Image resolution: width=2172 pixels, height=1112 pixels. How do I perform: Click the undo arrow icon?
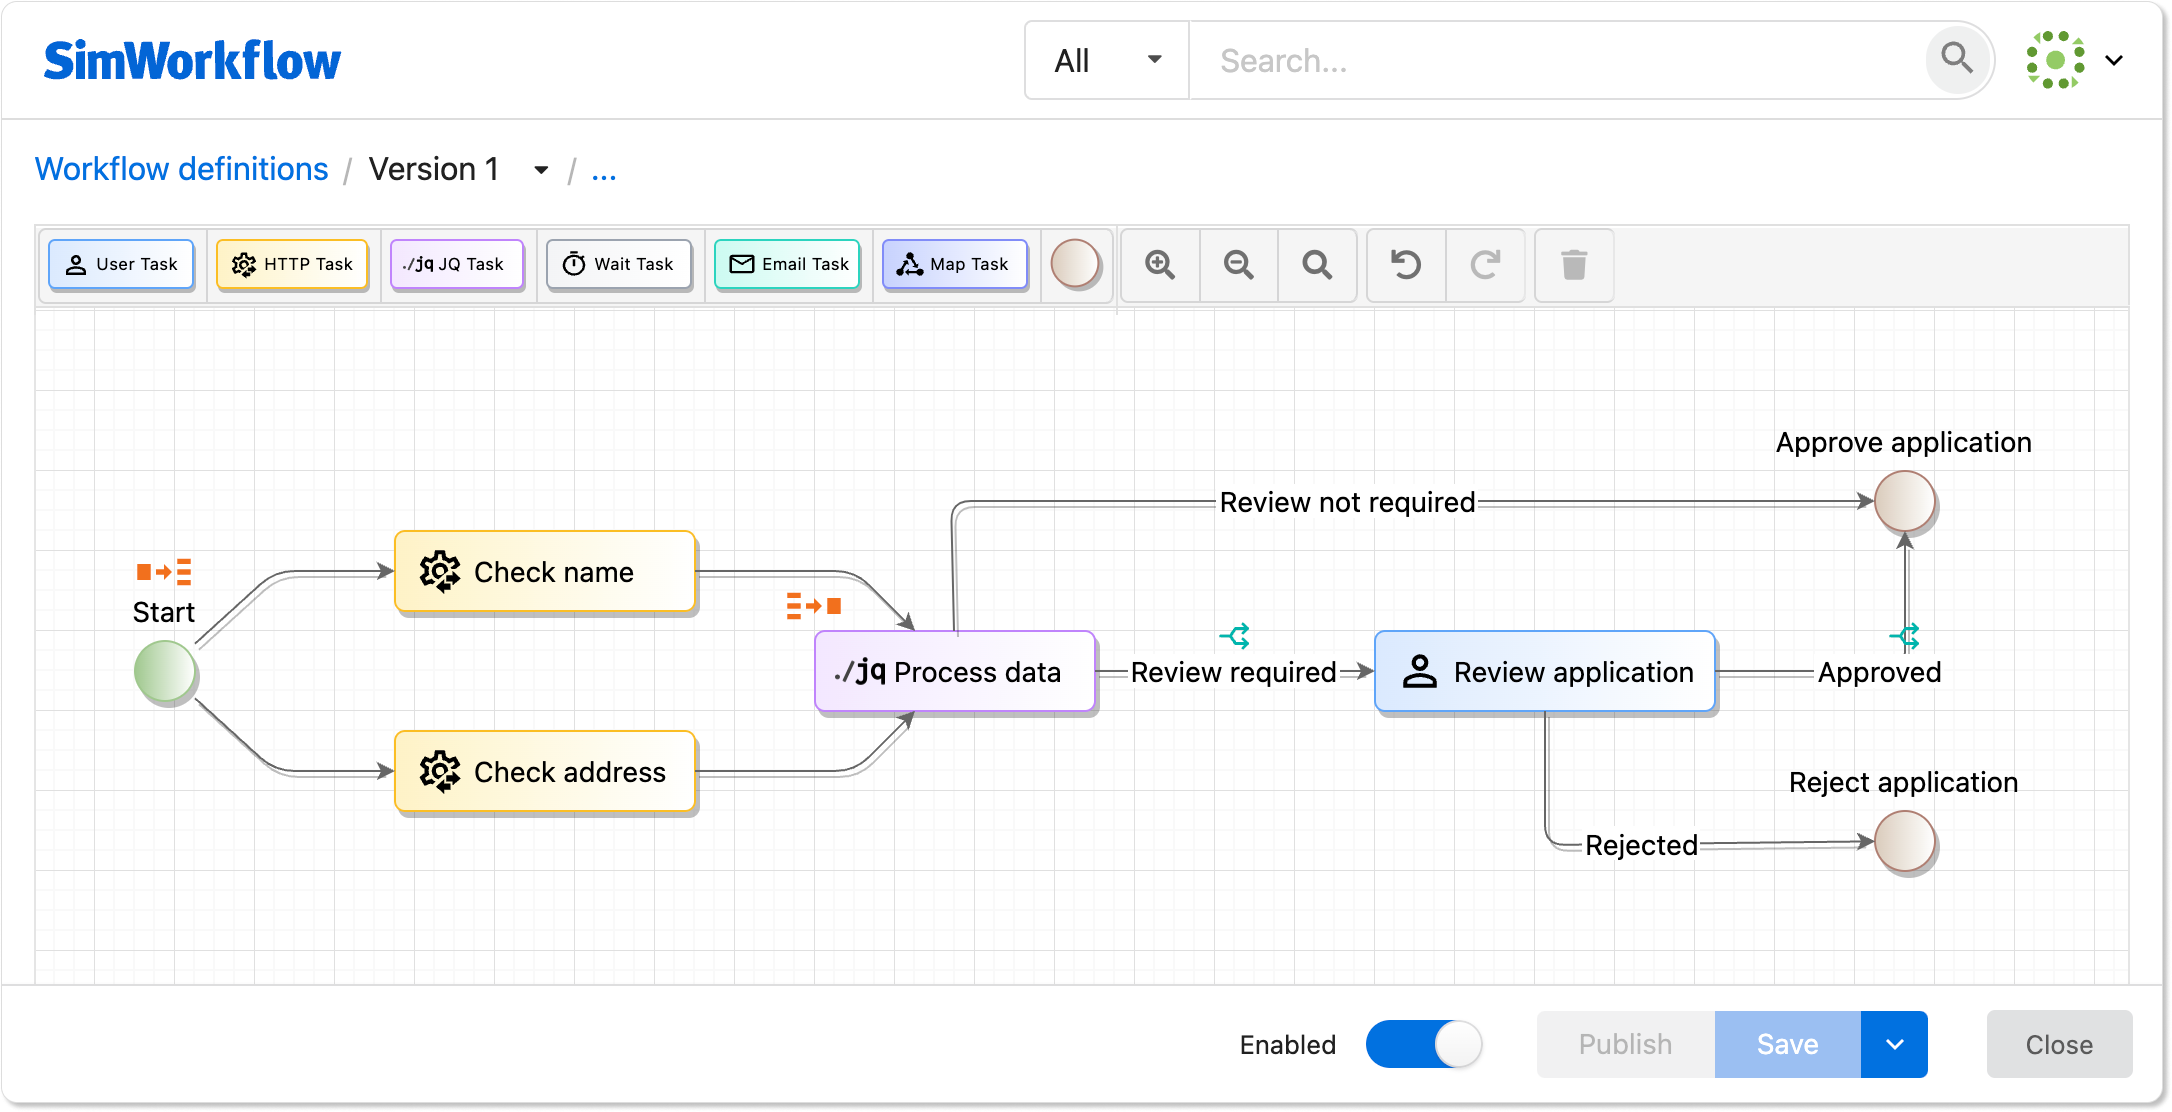[x=1406, y=265]
